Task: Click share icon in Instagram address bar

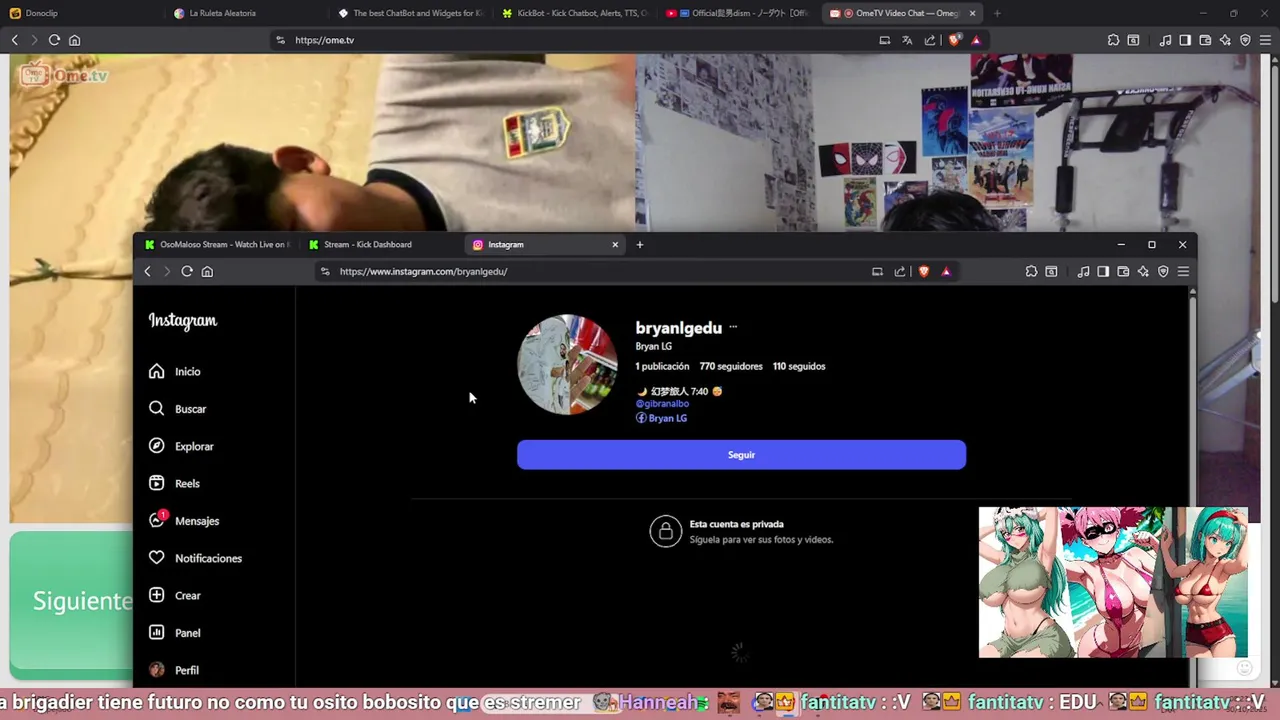Action: pos(900,271)
